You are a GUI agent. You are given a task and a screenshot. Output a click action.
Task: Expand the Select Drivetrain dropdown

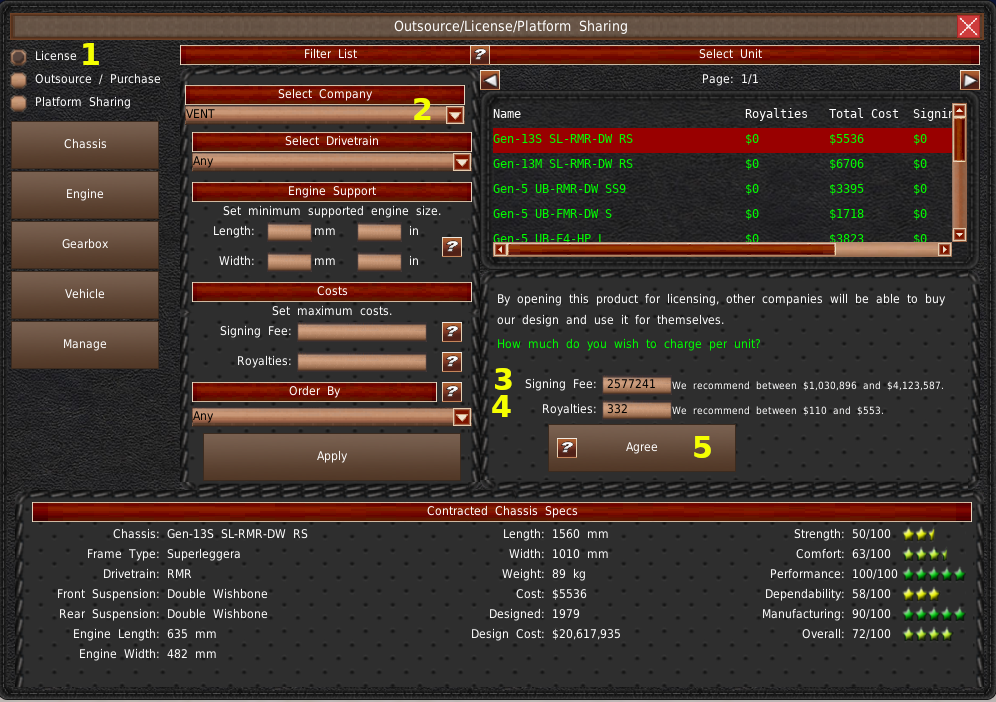click(462, 162)
